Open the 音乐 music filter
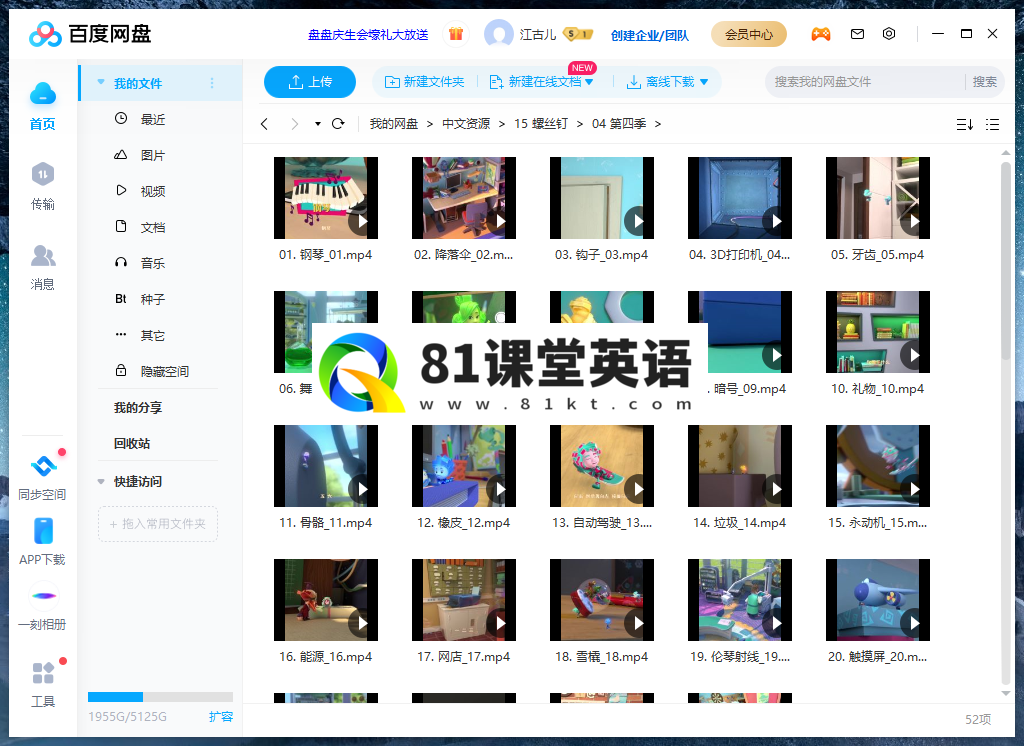This screenshot has width=1024, height=746. pos(153,263)
